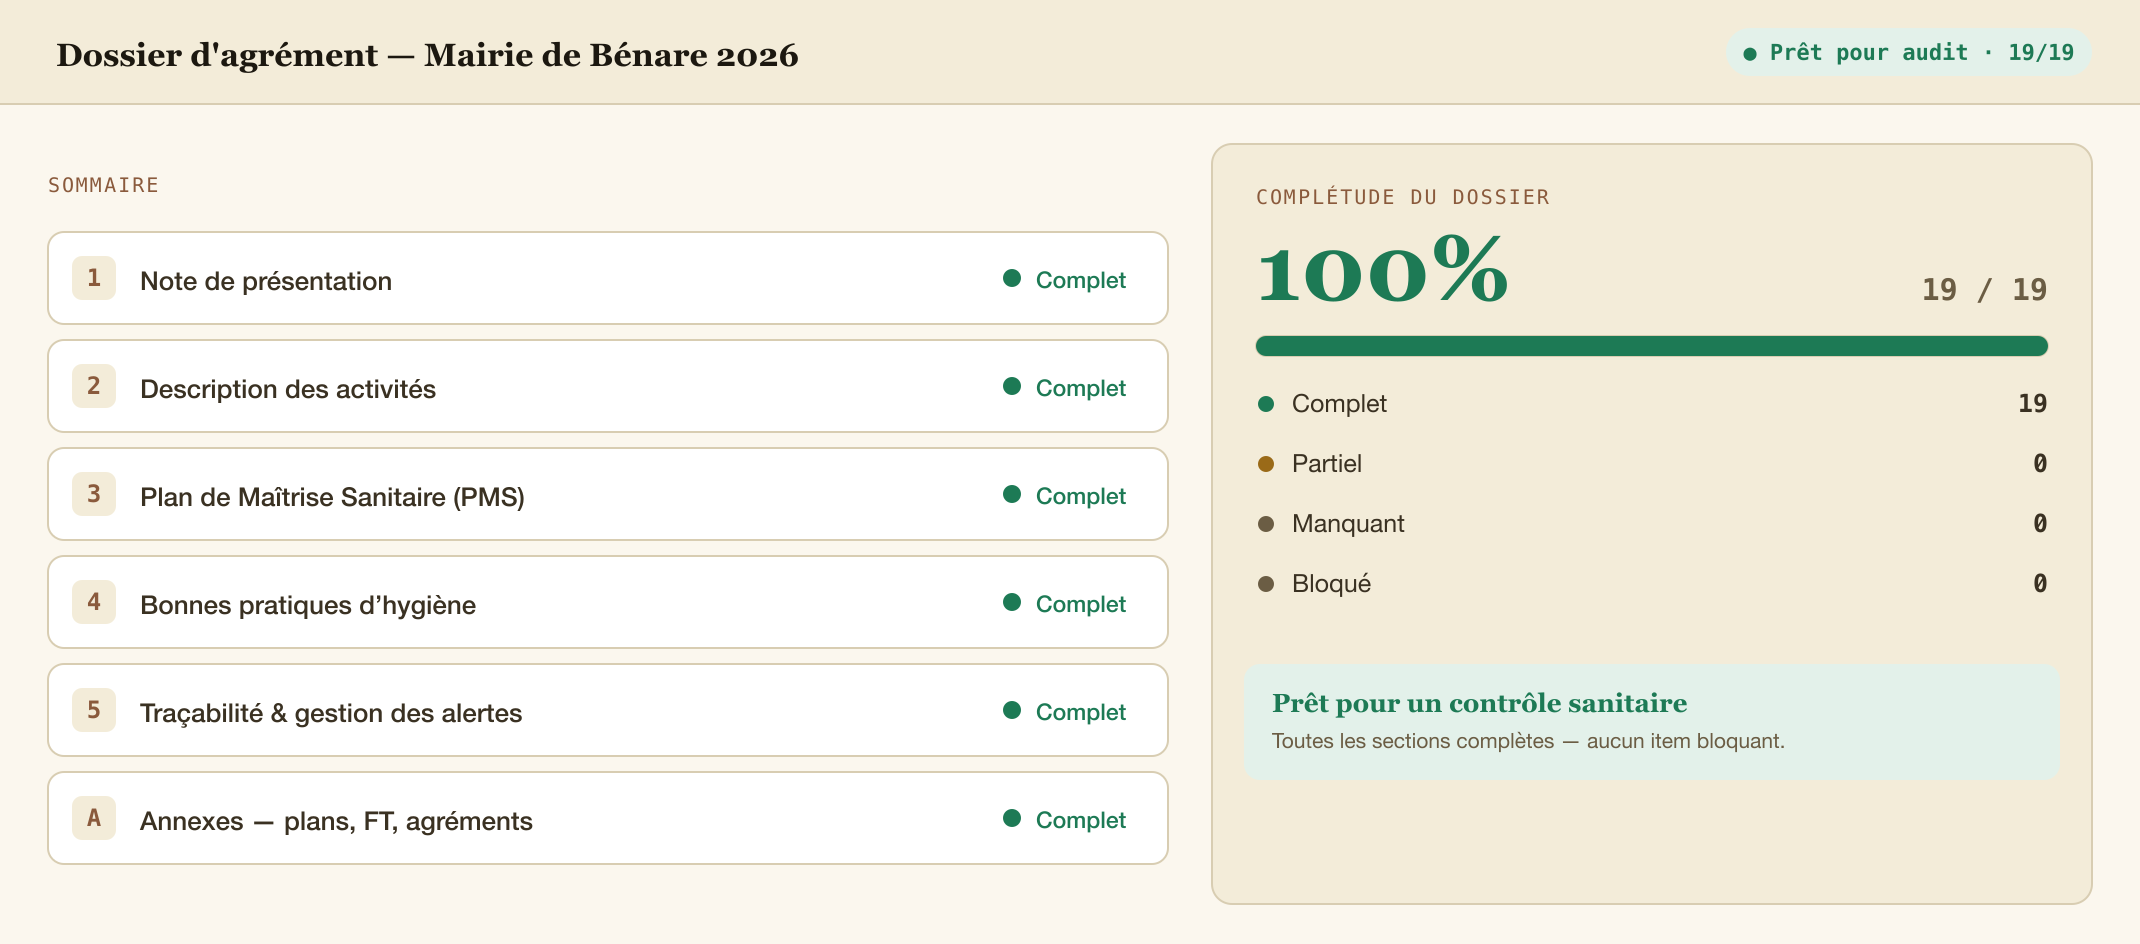Click number badge 4 in the sommaire
The height and width of the screenshot is (944, 2140).
point(94,602)
